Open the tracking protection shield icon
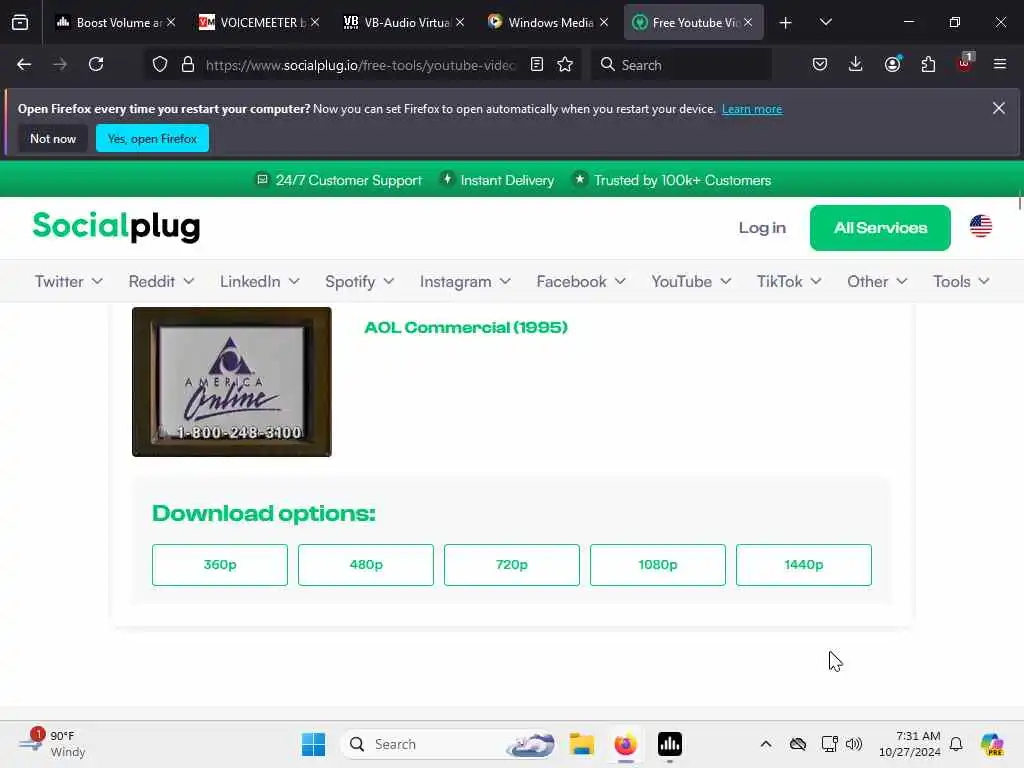 (x=160, y=64)
